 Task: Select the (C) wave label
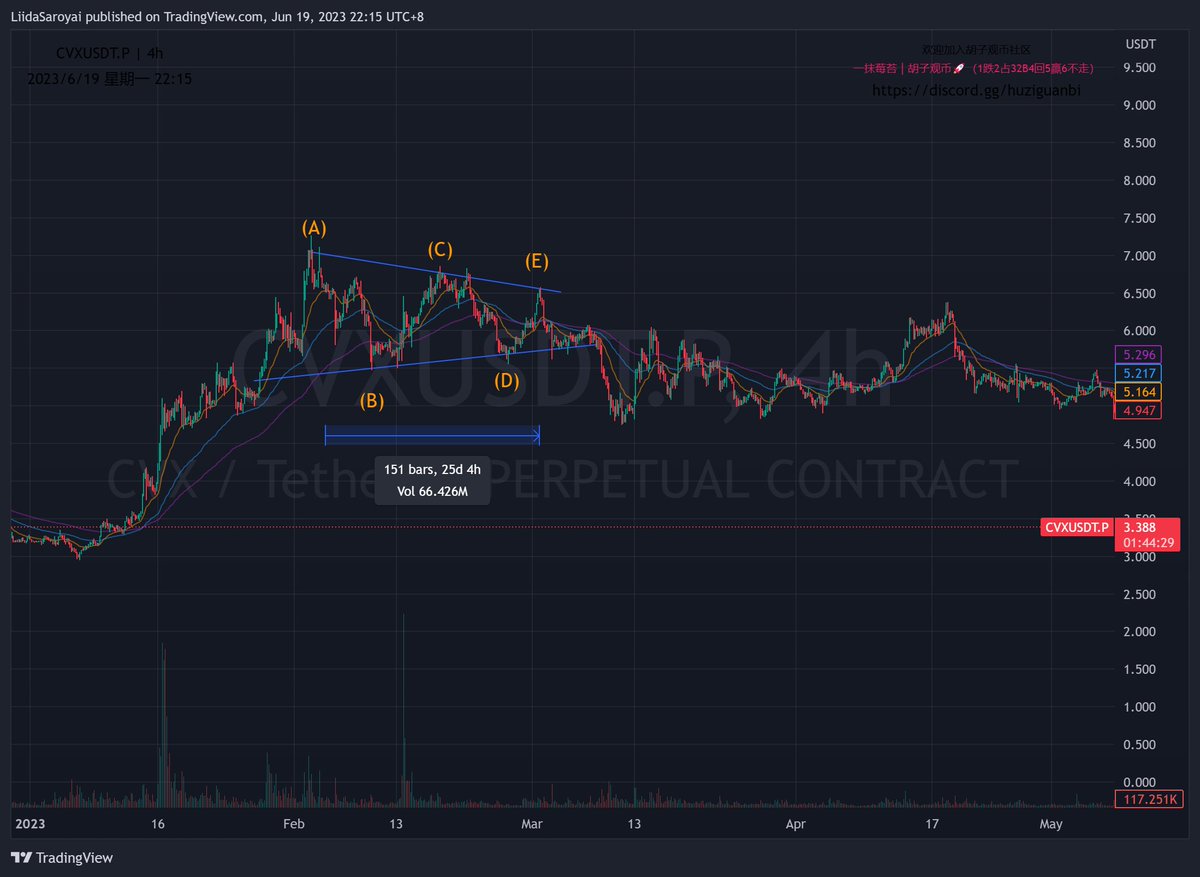point(440,249)
